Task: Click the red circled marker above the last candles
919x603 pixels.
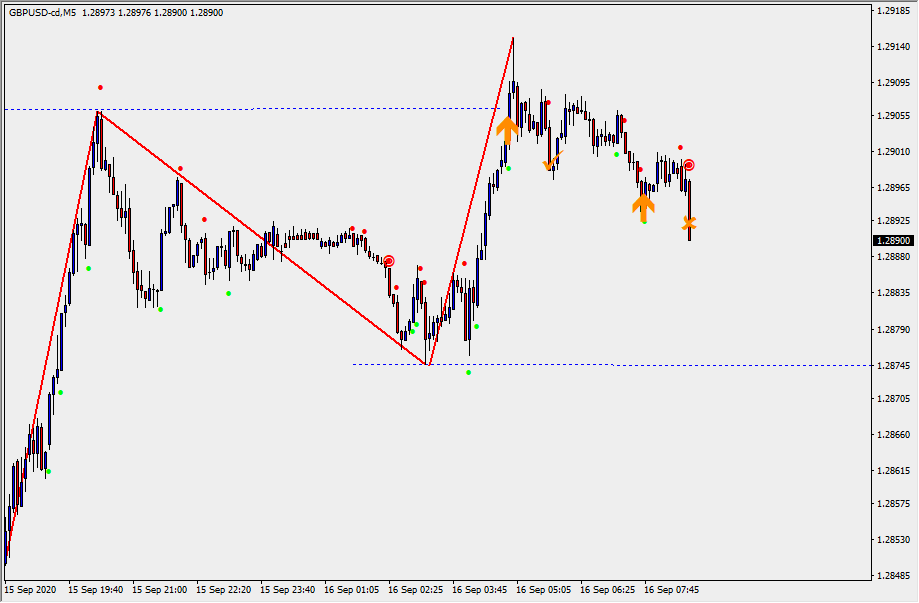Action: coord(689,165)
